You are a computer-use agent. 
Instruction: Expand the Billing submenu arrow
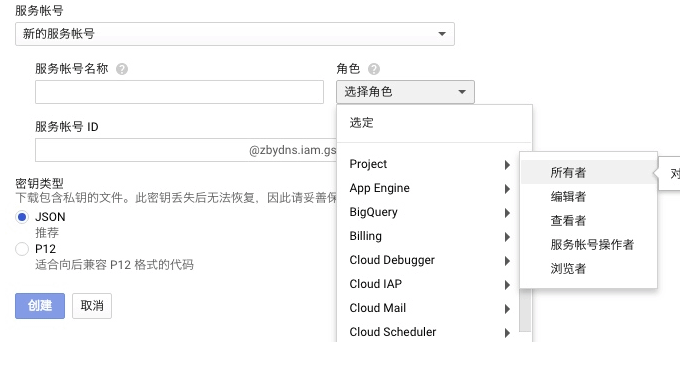click(x=507, y=237)
